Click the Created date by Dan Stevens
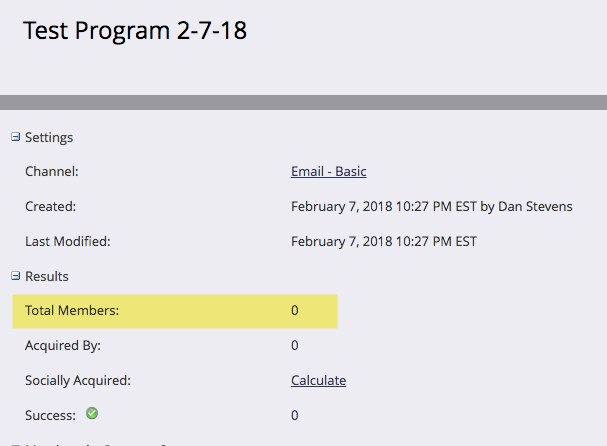The width and height of the screenshot is (607, 446). click(x=431, y=207)
